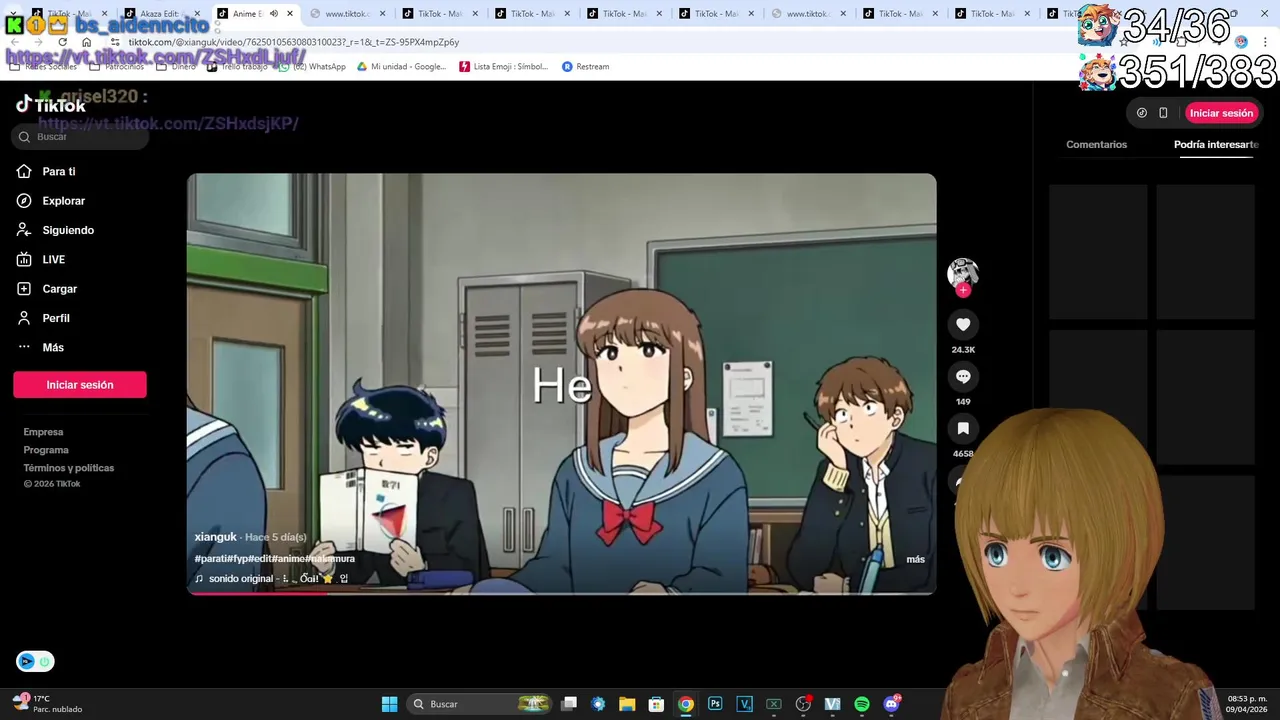The height and width of the screenshot is (720, 1280).
Task: Focus the TikTok Buscar search field
Action: (x=81, y=137)
